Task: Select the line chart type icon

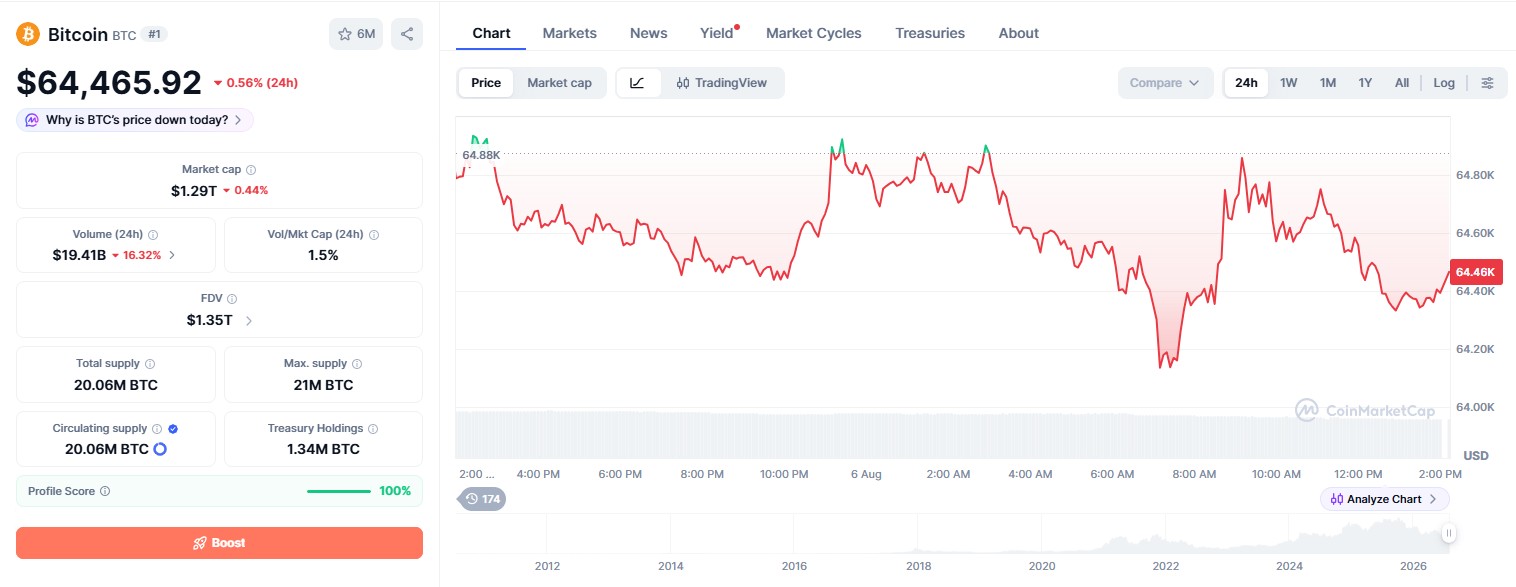Action: coord(638,83)
